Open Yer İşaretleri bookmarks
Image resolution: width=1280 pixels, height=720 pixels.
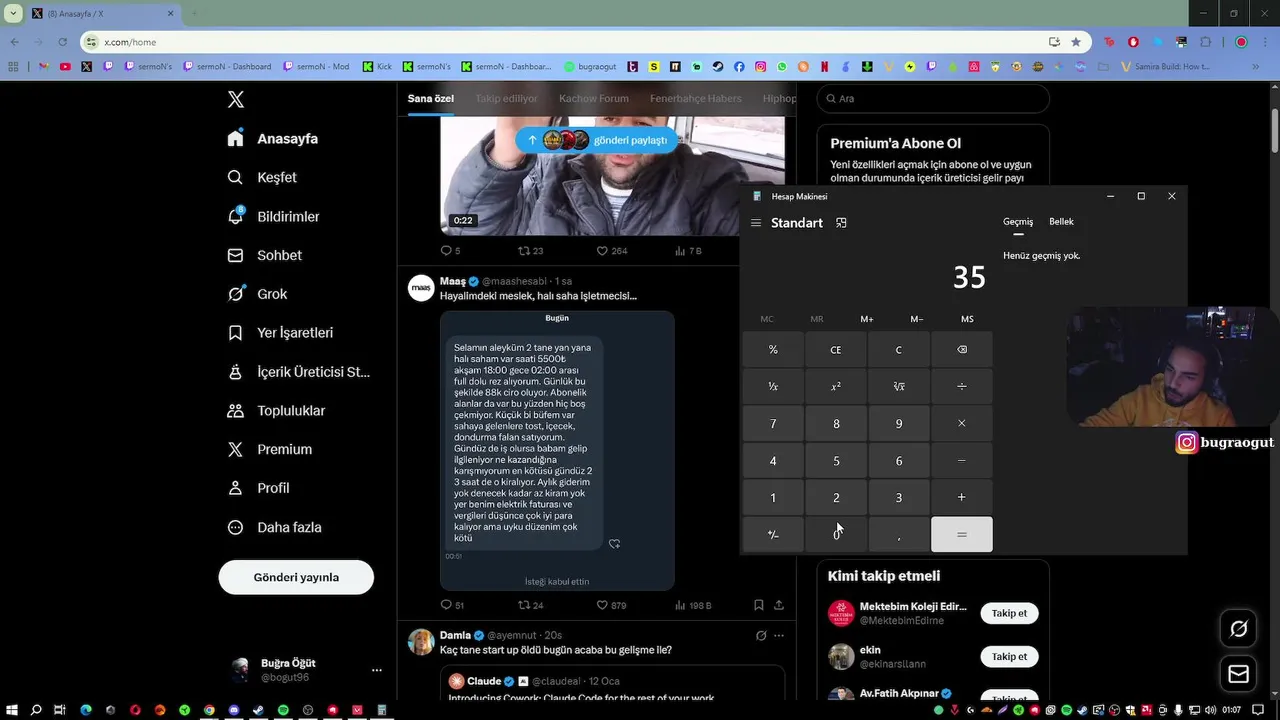(280, 332)
